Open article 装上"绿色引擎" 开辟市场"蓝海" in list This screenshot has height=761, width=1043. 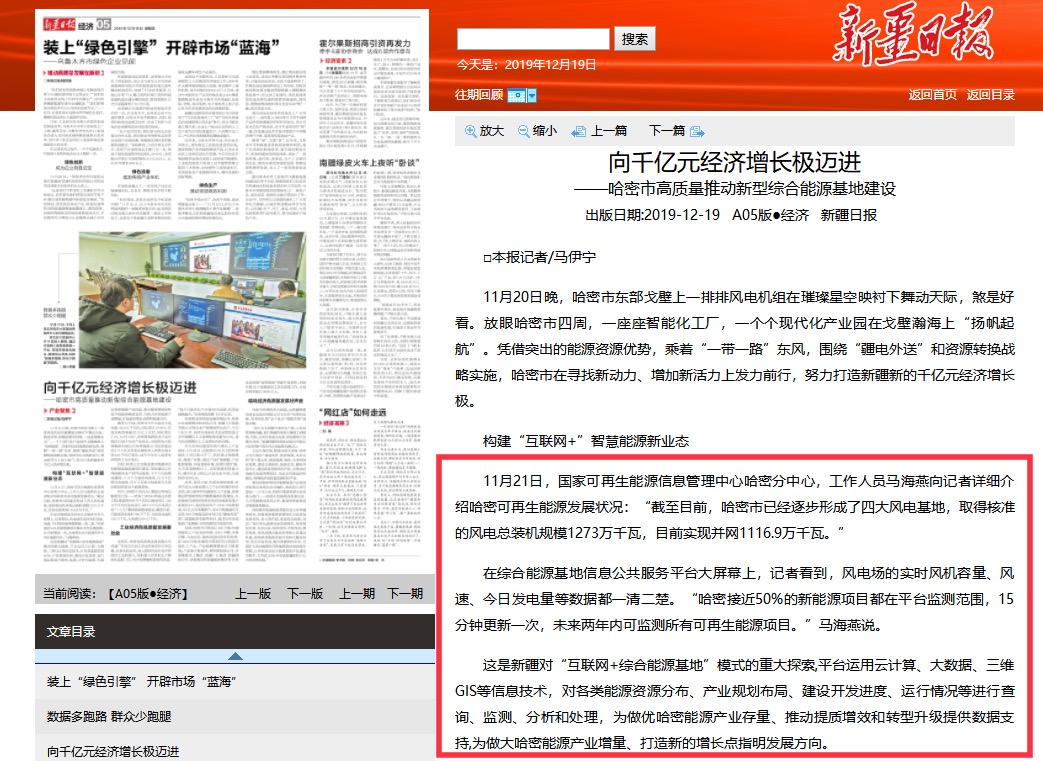pyautogui.click(x=141, y=682)
